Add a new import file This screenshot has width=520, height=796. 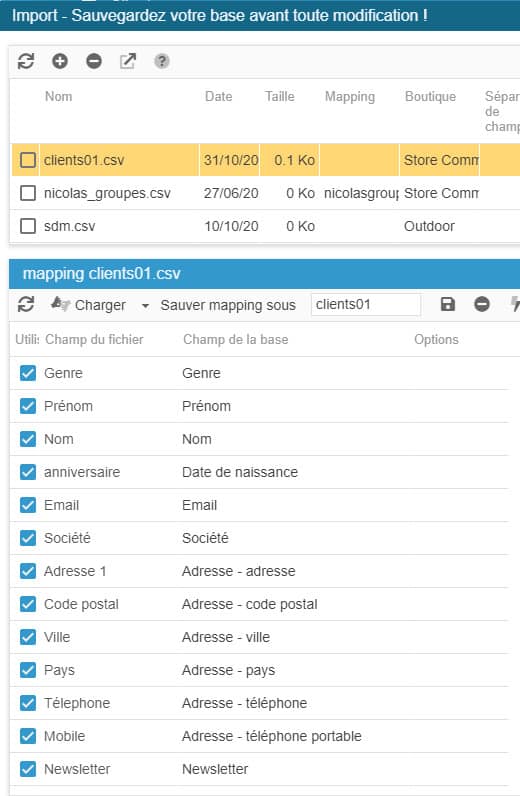pos(60,61)
